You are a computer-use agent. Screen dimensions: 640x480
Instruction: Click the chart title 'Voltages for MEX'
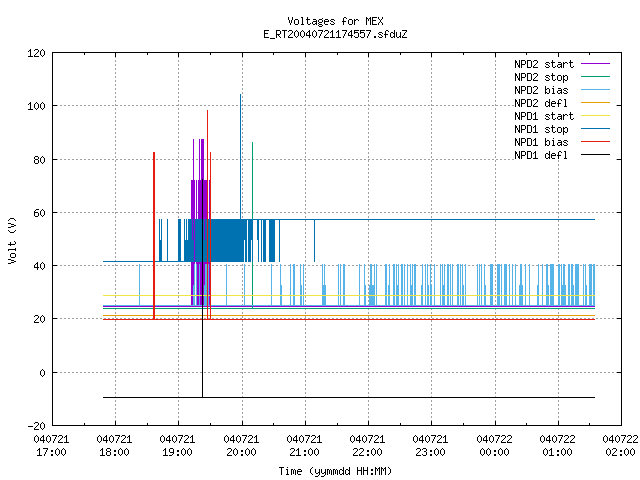[x=335, y=21]
